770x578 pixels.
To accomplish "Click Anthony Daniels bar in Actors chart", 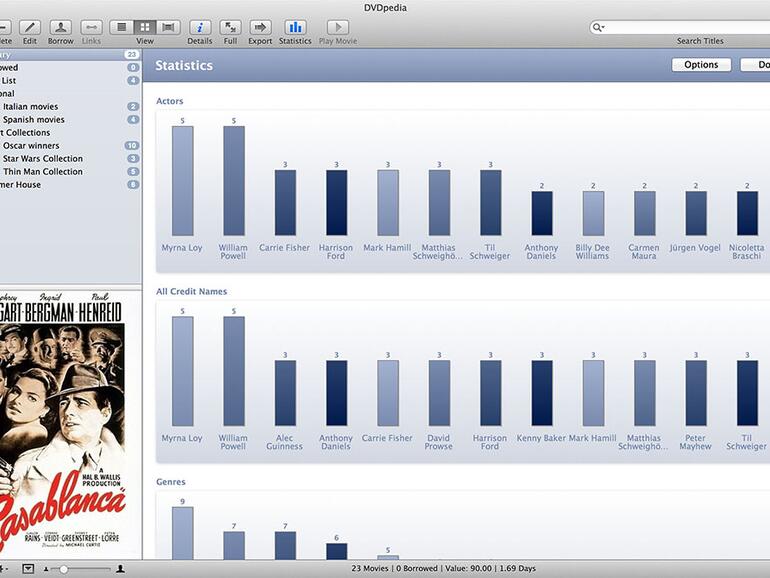I will 542,214.
